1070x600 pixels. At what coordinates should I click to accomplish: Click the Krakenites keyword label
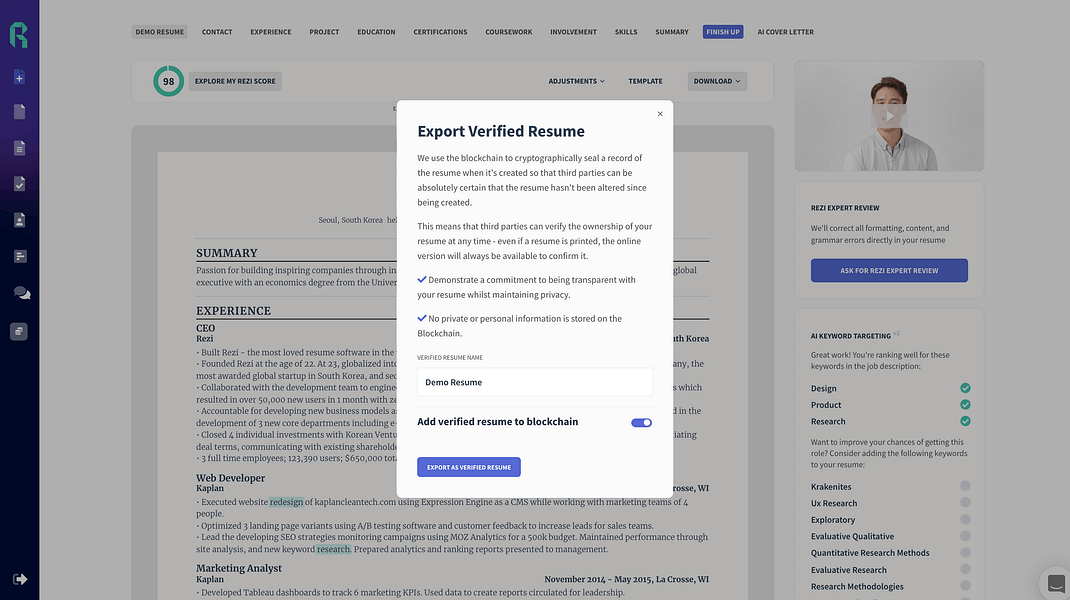point(831,487)
